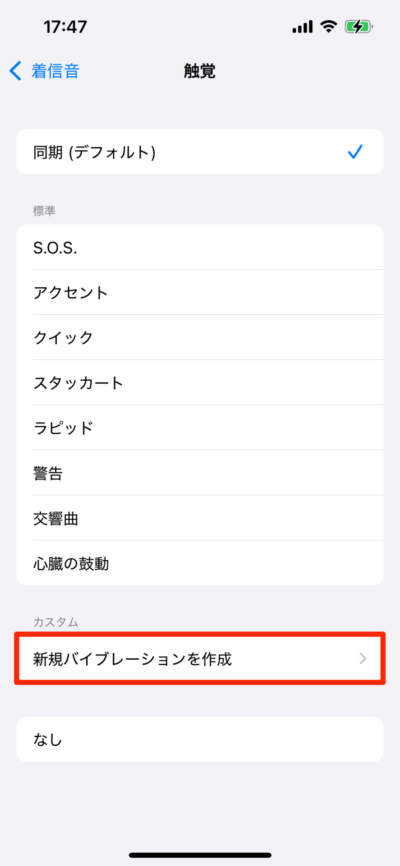This screenshot has height=866, width=400.
Task: Tap the blue back chevron icon
Action: (15, 71)
